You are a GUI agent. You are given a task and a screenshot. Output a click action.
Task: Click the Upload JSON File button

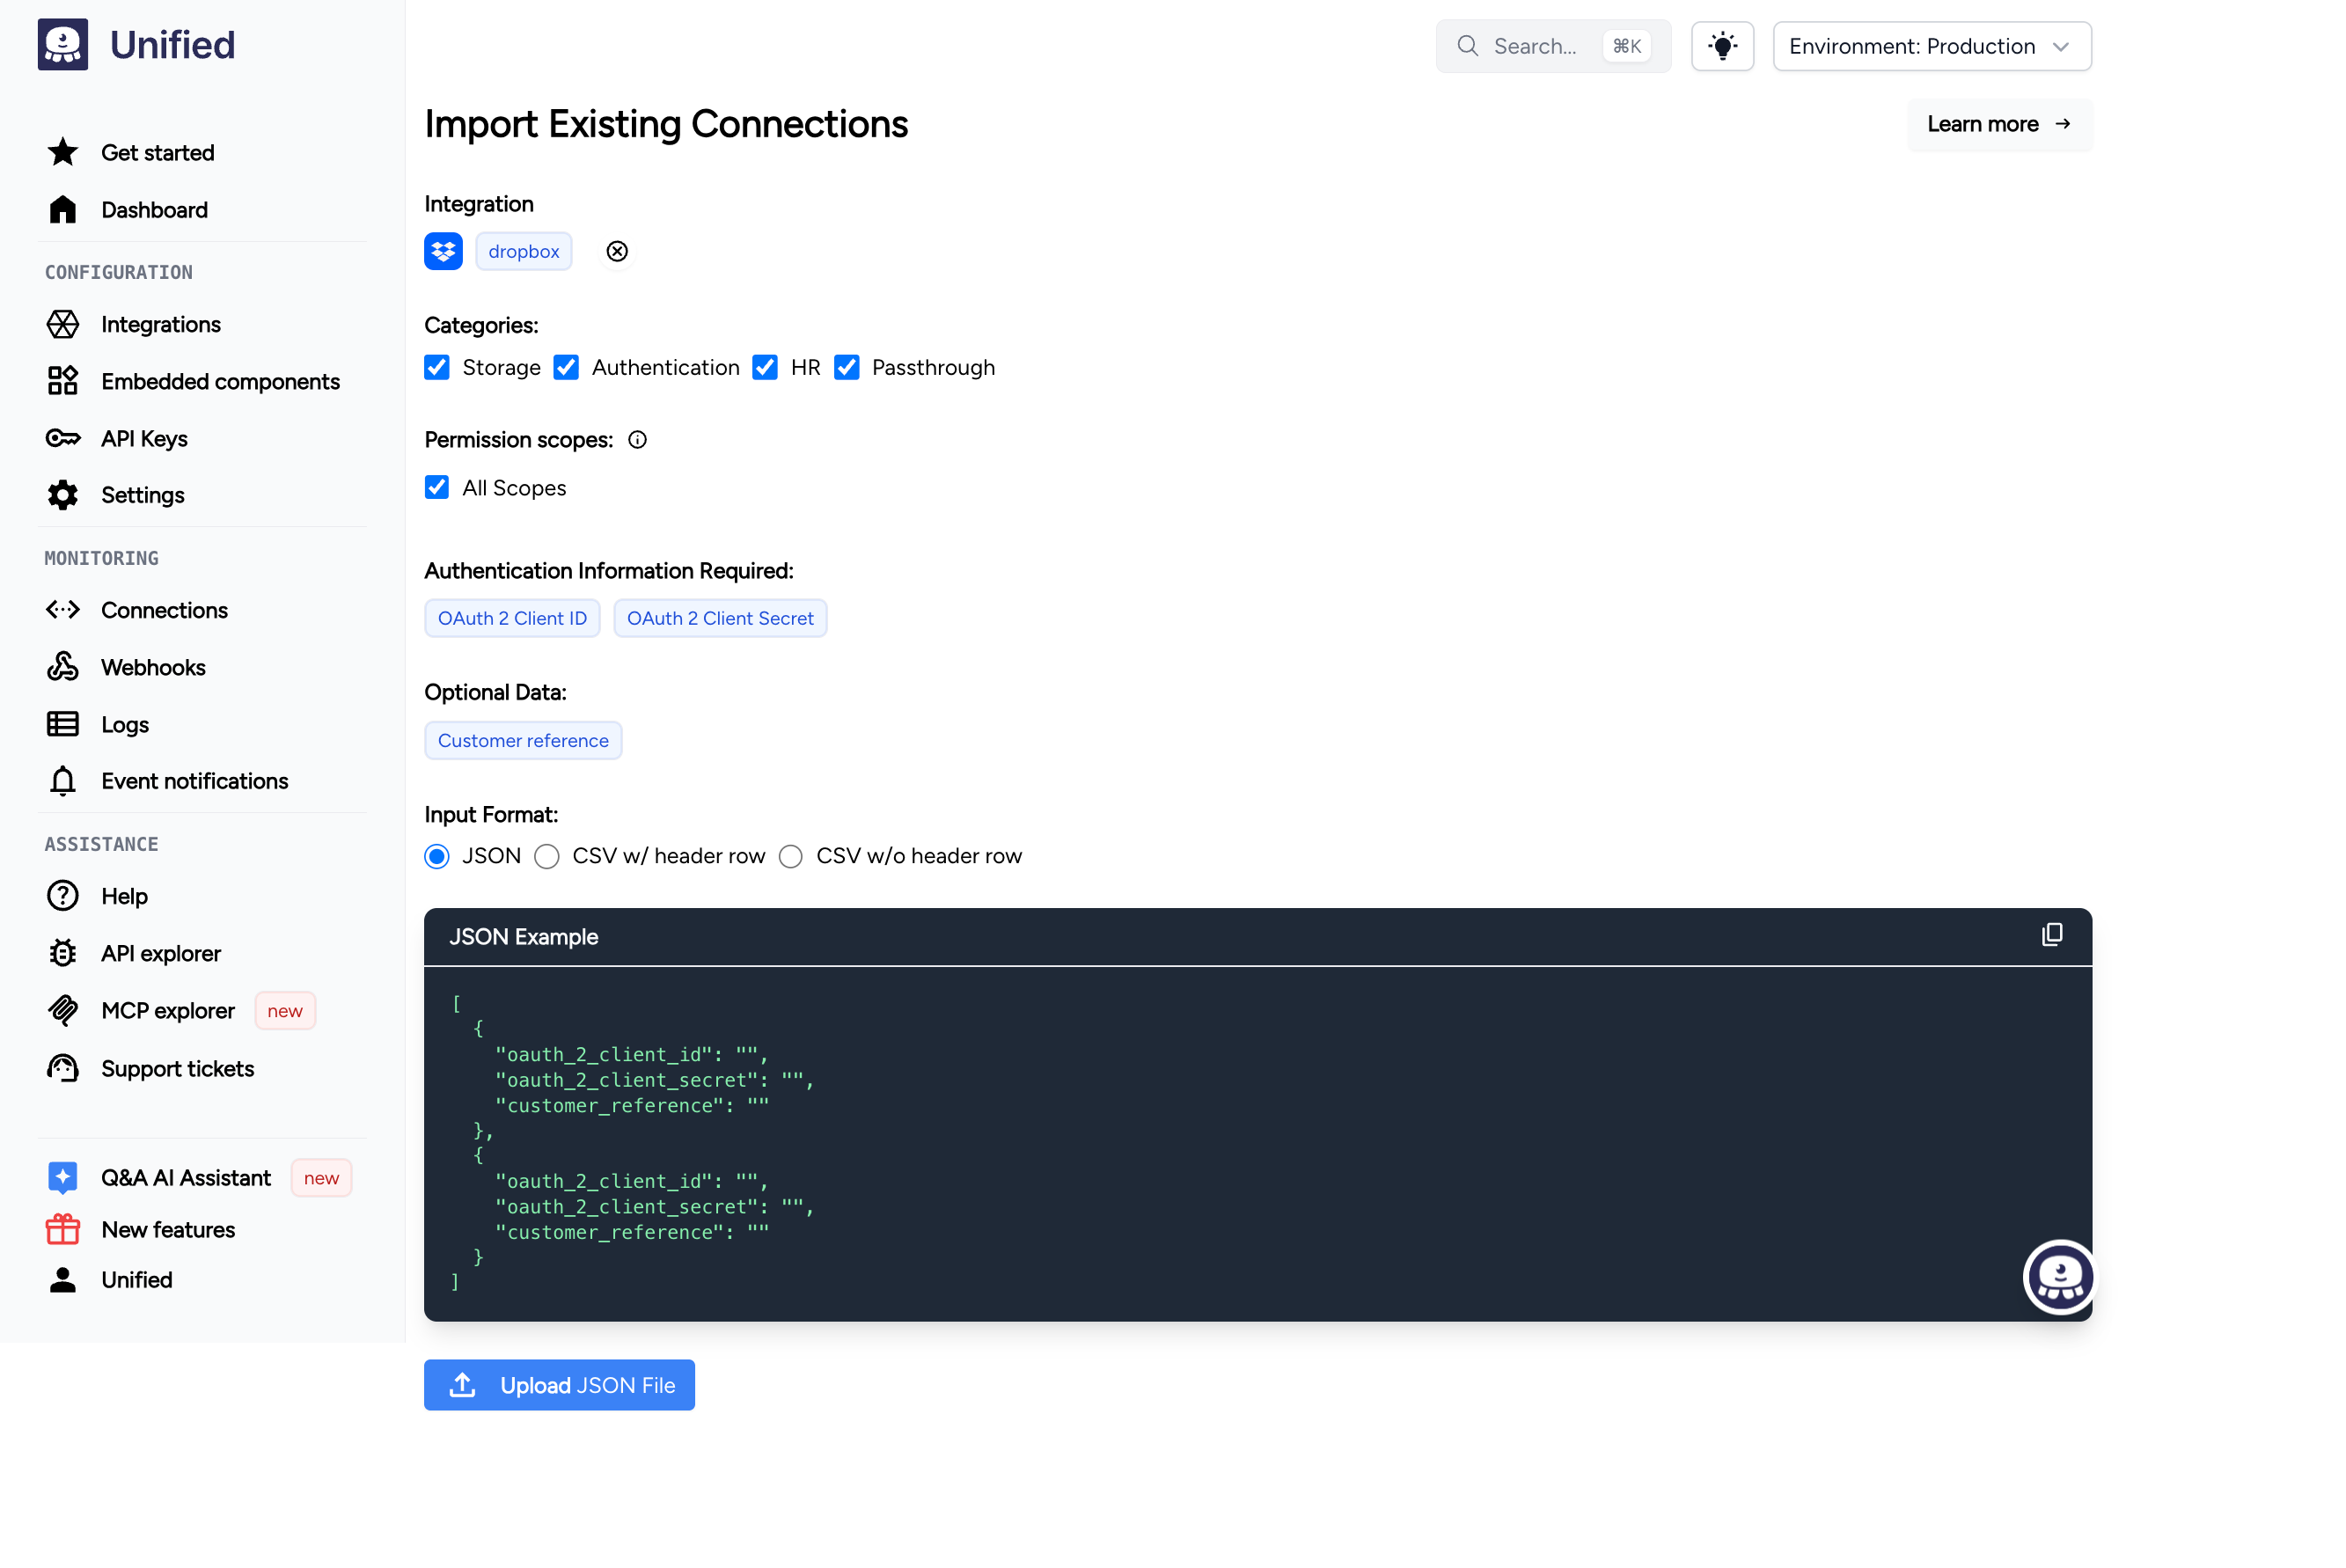pos(559,1385)
